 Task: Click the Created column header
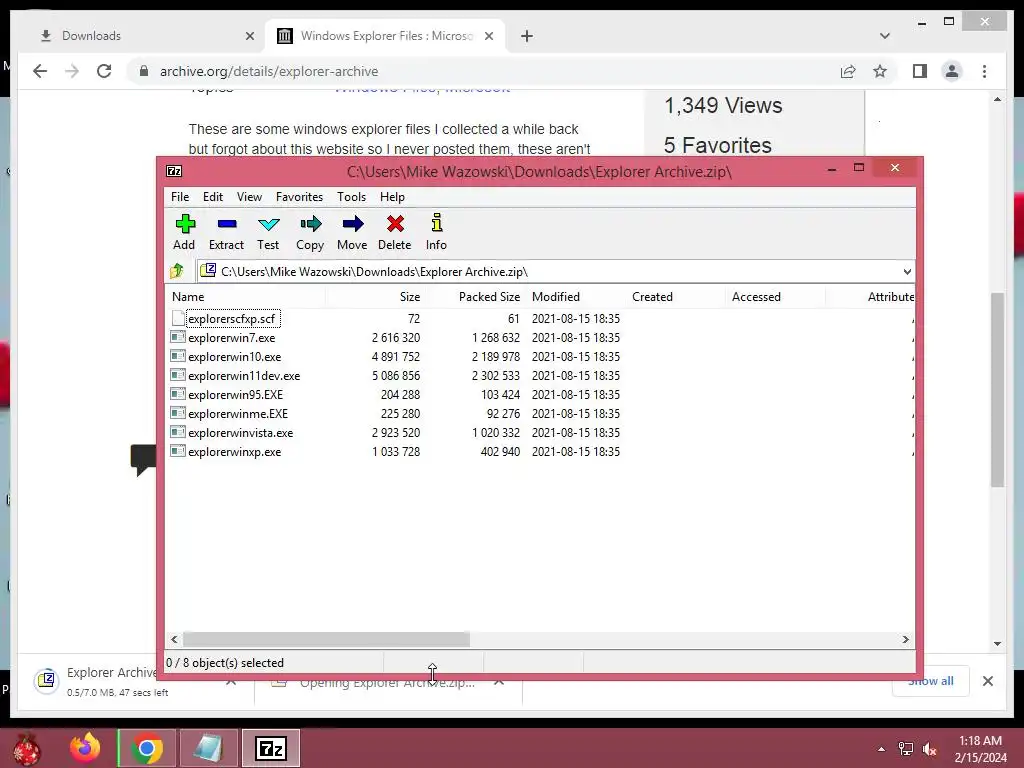click(x=675, y=296)
